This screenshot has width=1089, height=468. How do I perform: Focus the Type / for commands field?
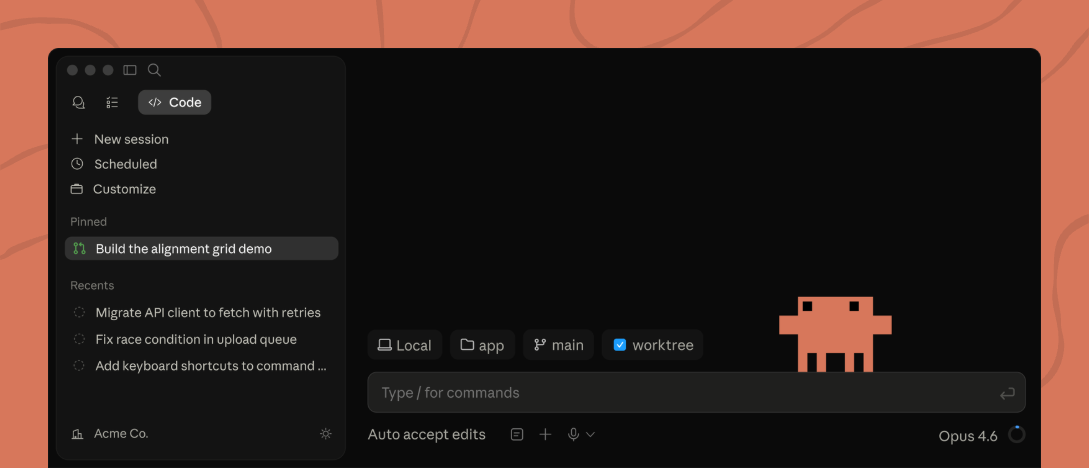pyautogui.click(x=696, y=393)
